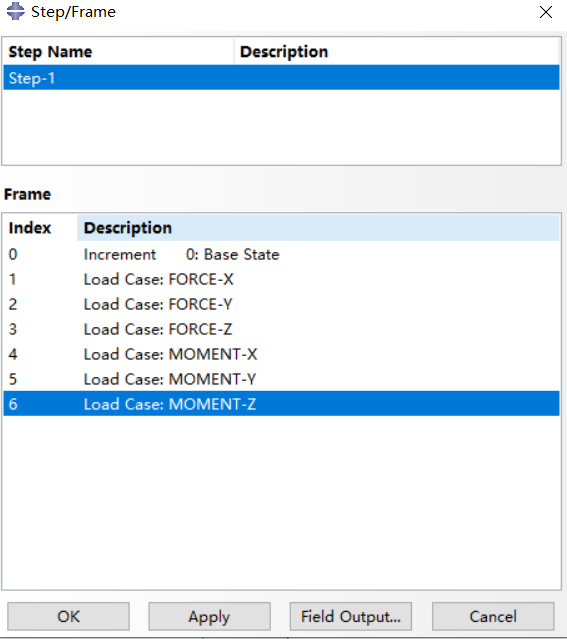Select Load Case MOMENT-Y frame
The image size is (567, 639).
click(281, 379)
